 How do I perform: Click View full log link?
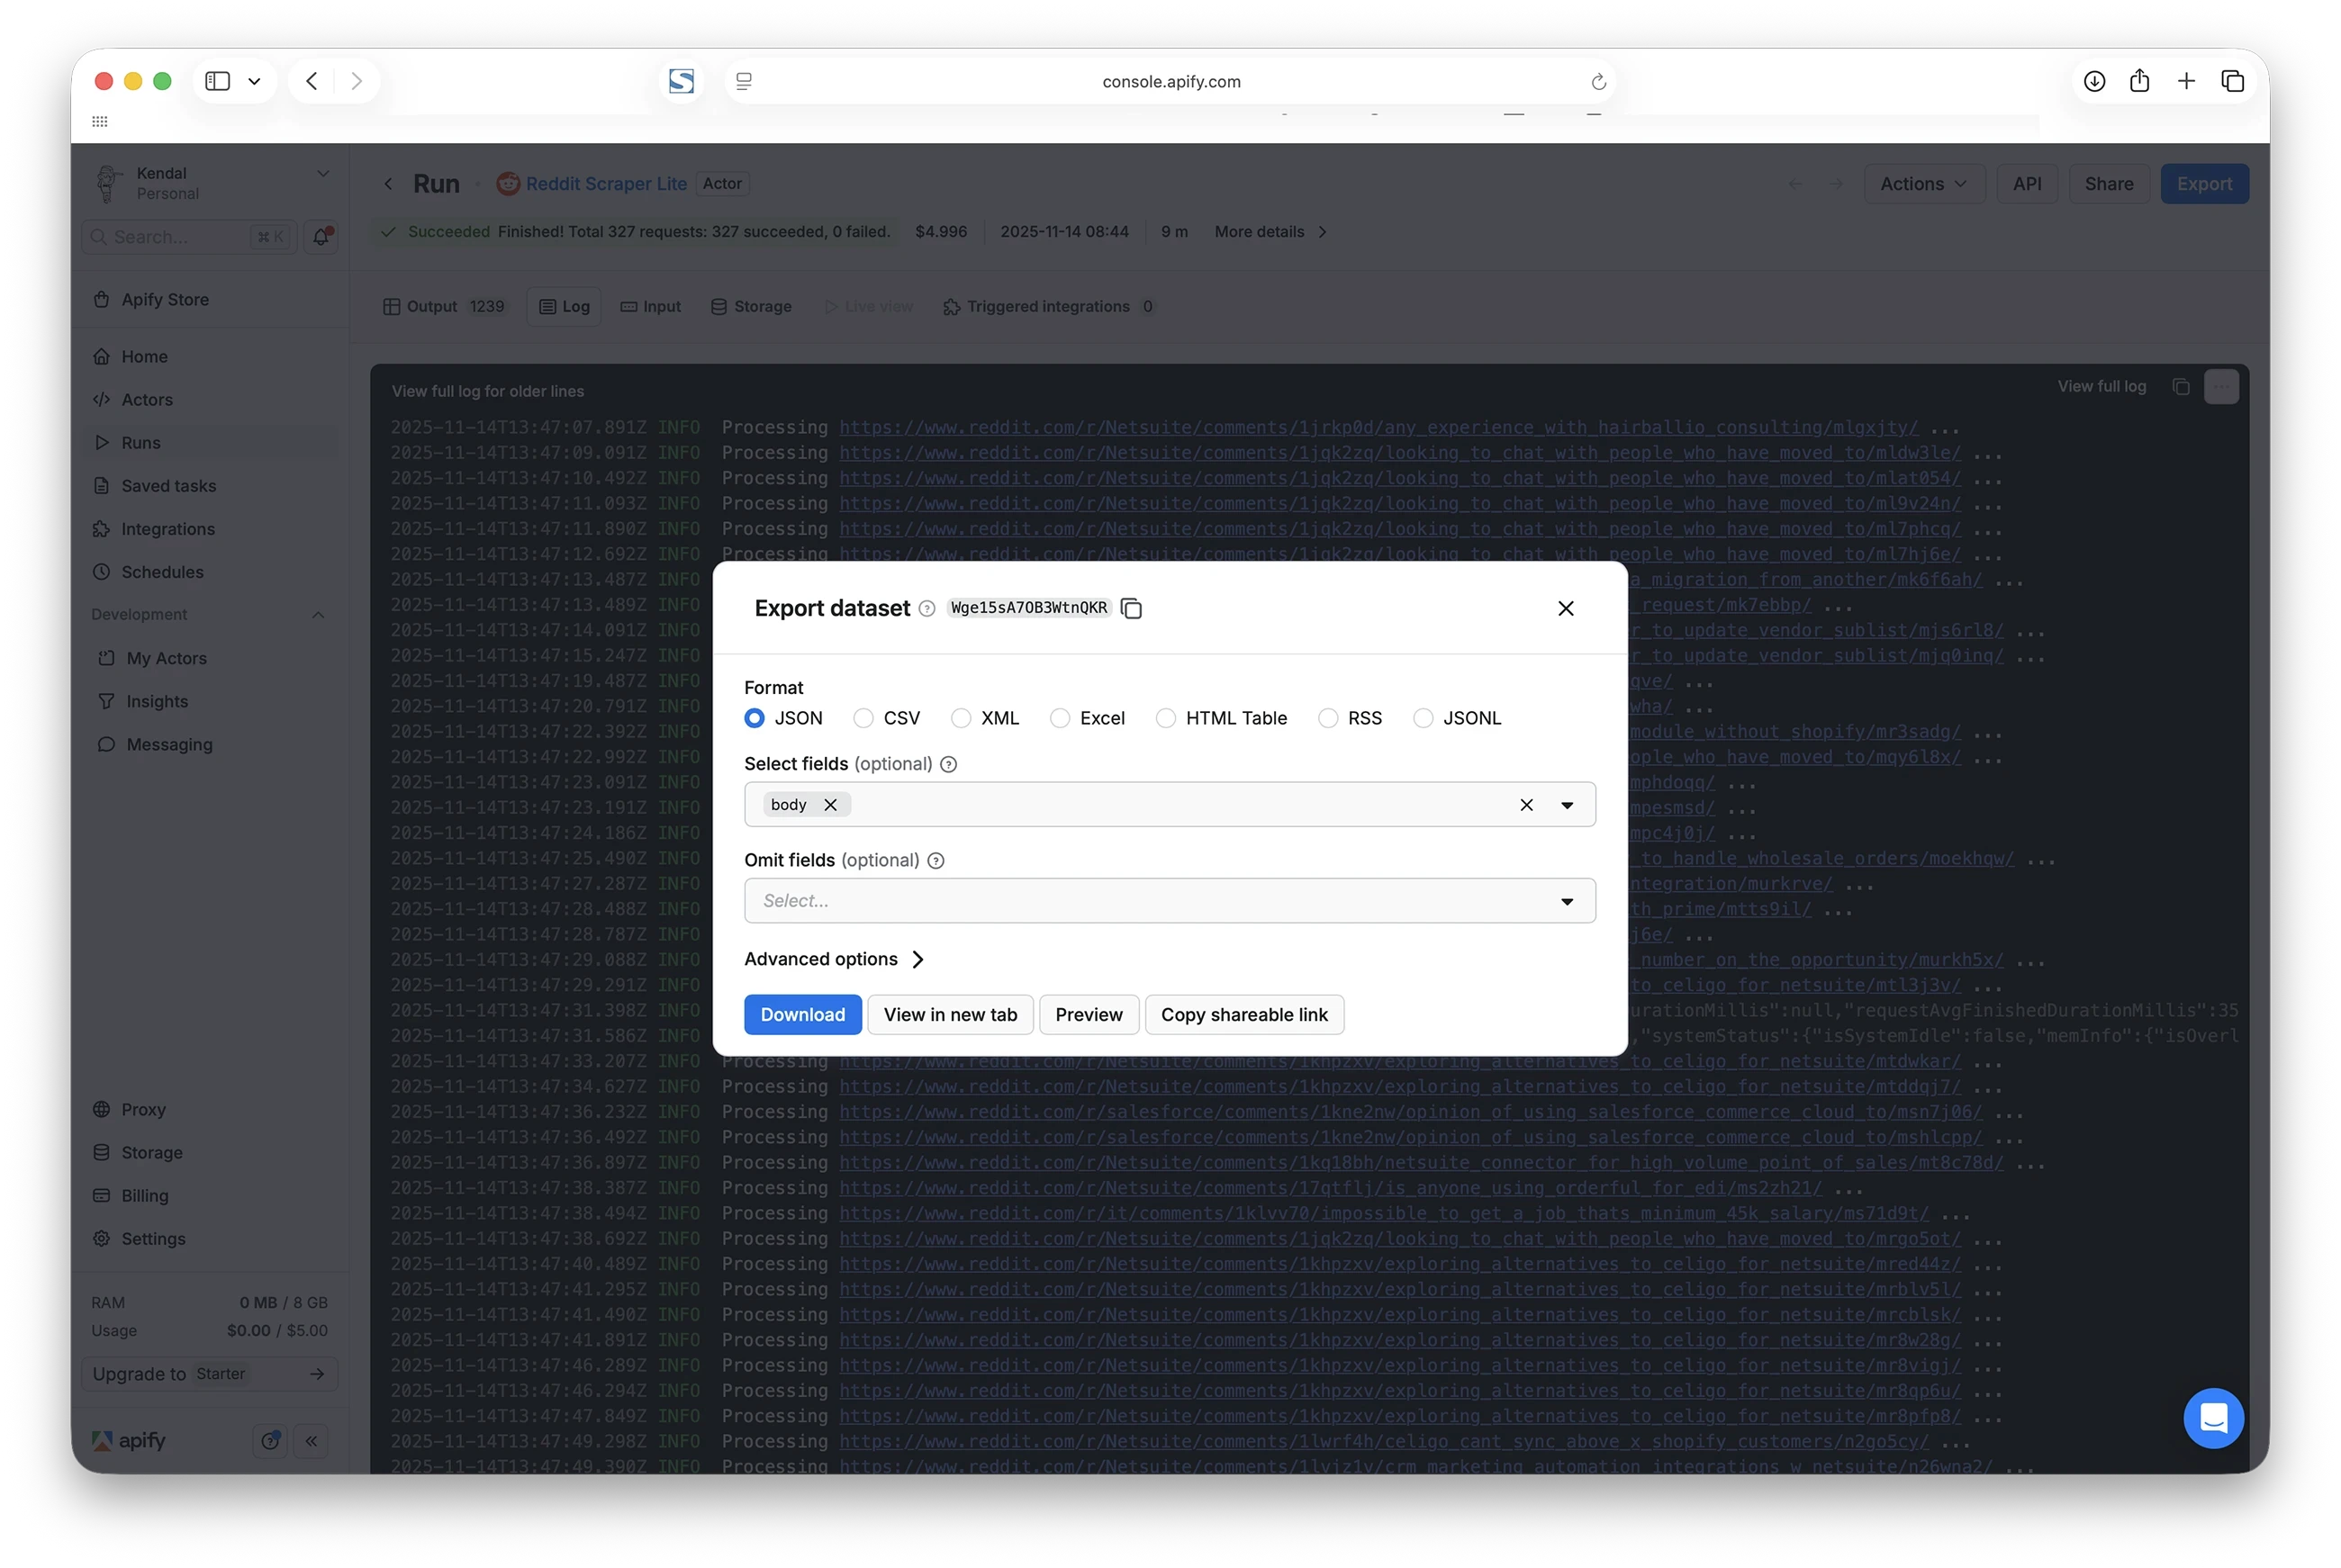[2101, 387]
